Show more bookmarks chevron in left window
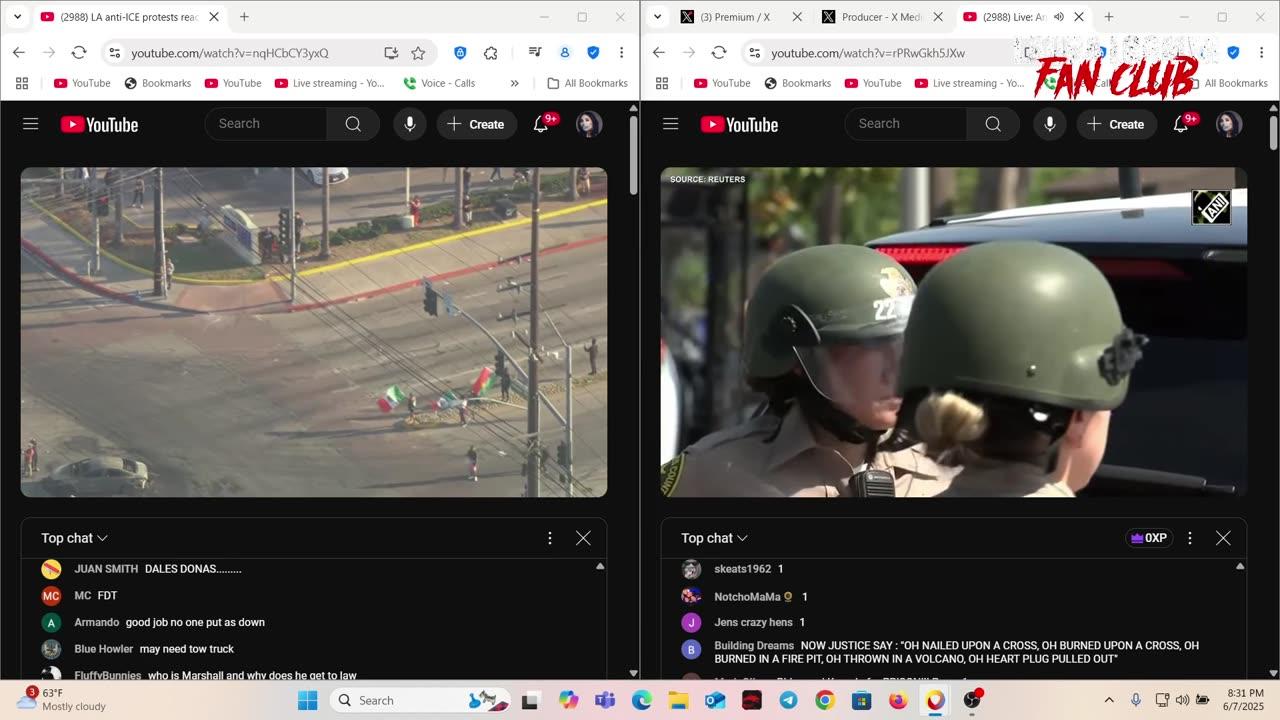This screenshot has width=1280, height=720. click(514, 83)
